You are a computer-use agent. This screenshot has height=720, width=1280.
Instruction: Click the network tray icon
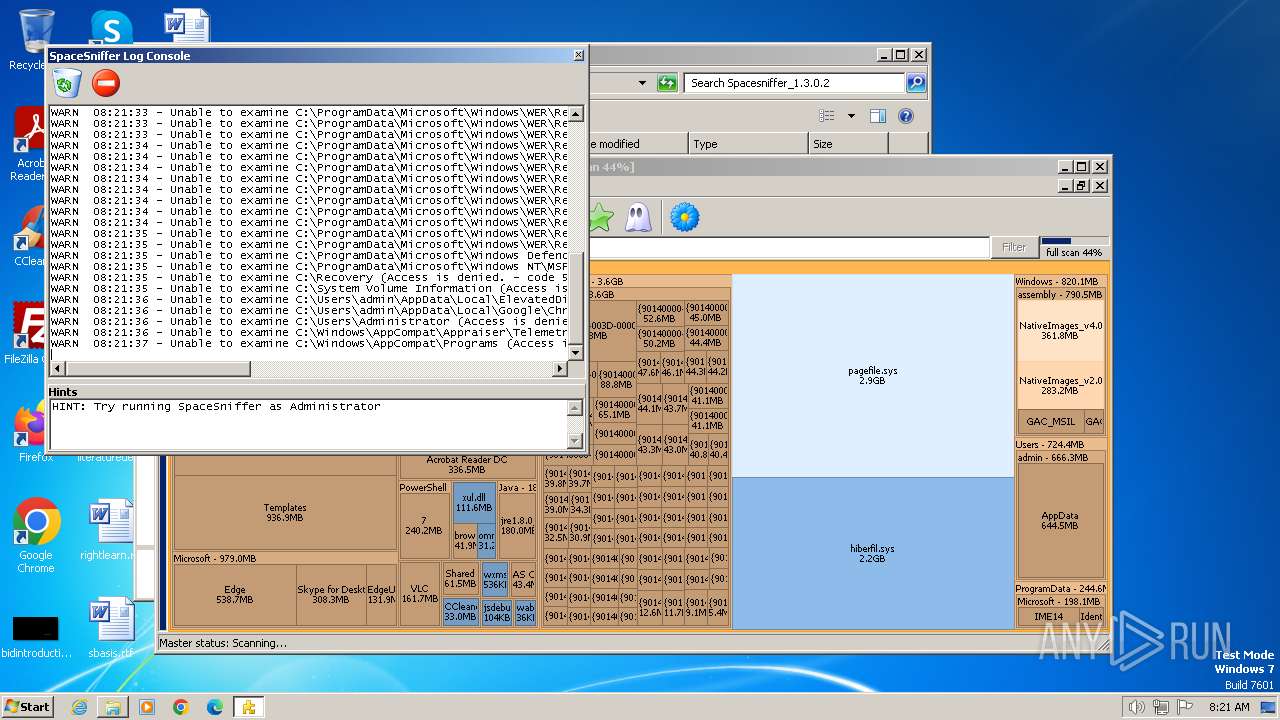pyautogui.click(x=1161, y=707)
